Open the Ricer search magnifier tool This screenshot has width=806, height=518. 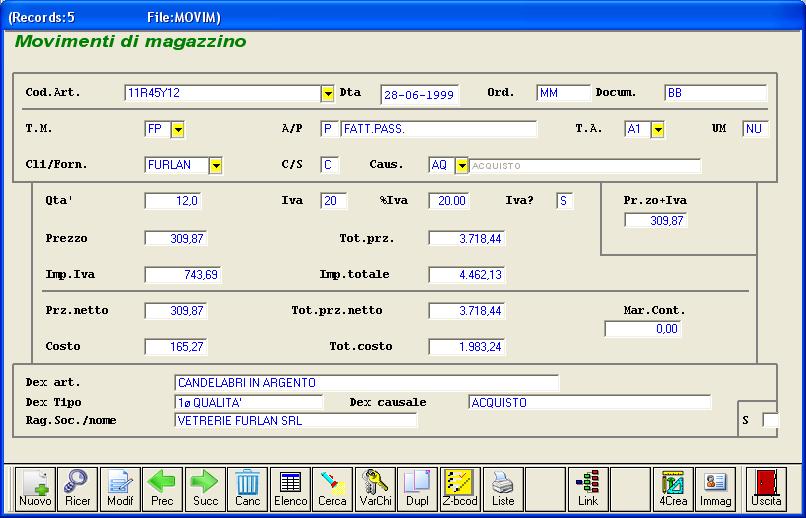coord(78,489)
